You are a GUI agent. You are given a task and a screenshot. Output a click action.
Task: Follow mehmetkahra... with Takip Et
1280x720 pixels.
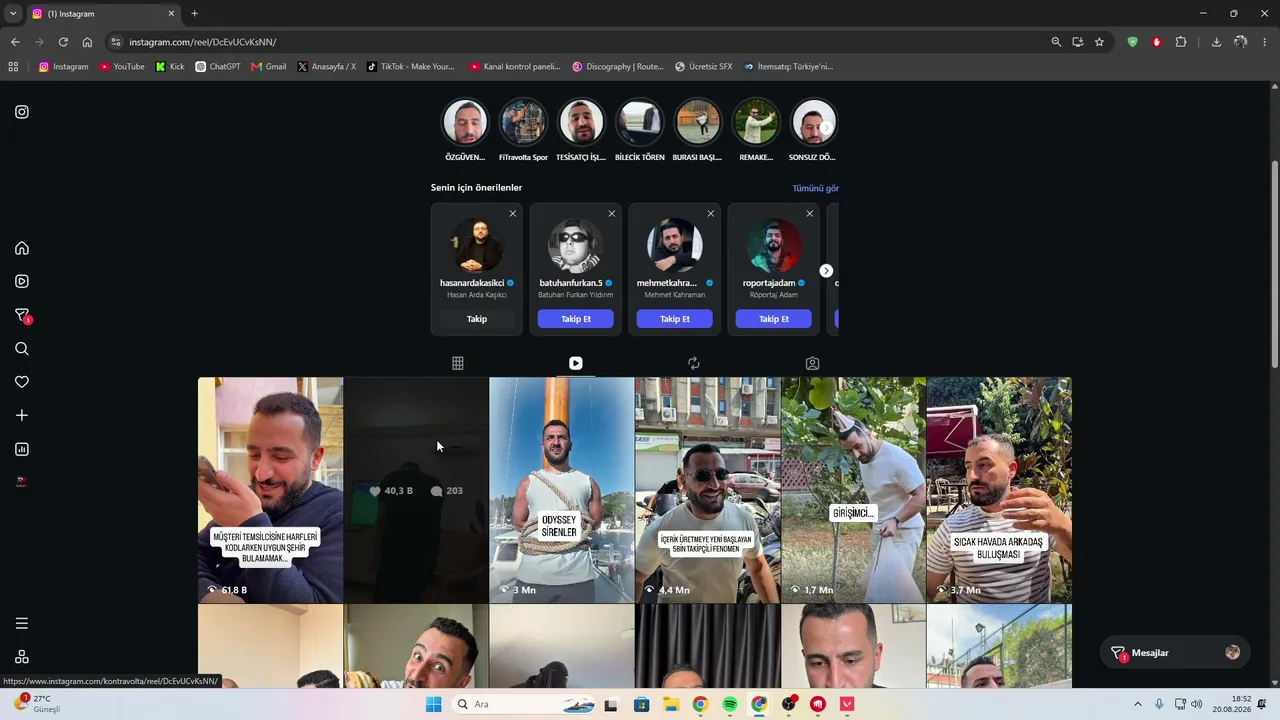(x=675, y=319)
